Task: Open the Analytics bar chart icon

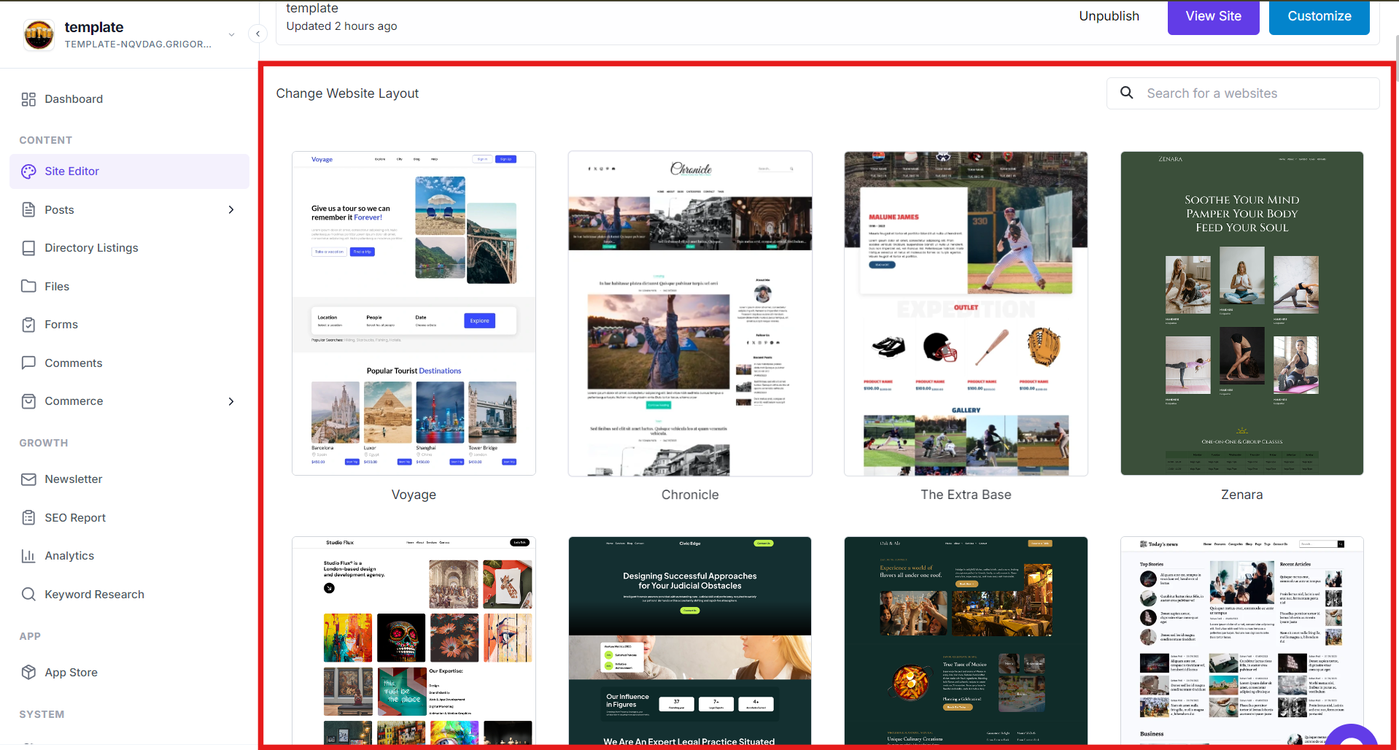Action: [28, 556]
